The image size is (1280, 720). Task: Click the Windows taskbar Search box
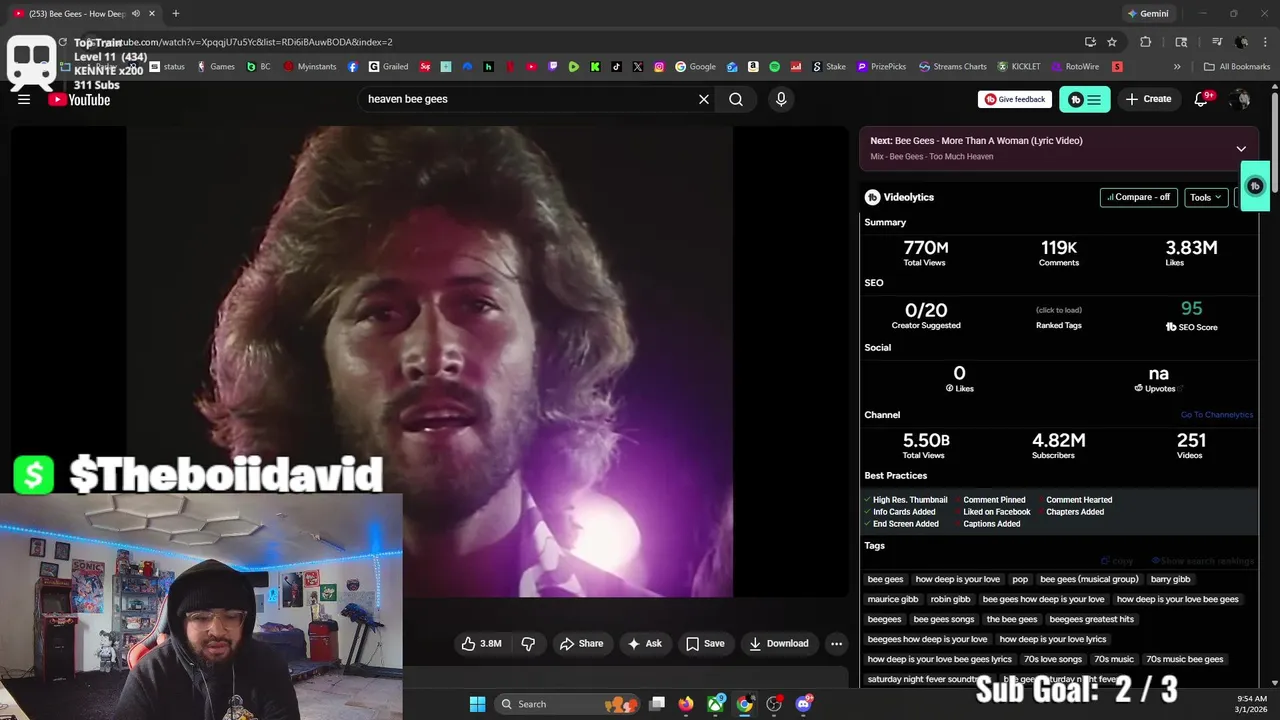[567, 704]
